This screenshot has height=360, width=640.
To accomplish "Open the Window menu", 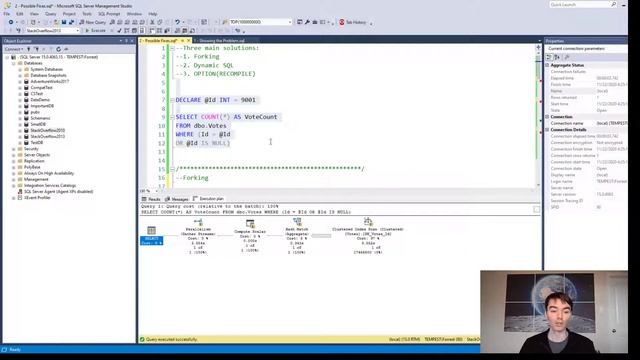I will pos(134,14).
